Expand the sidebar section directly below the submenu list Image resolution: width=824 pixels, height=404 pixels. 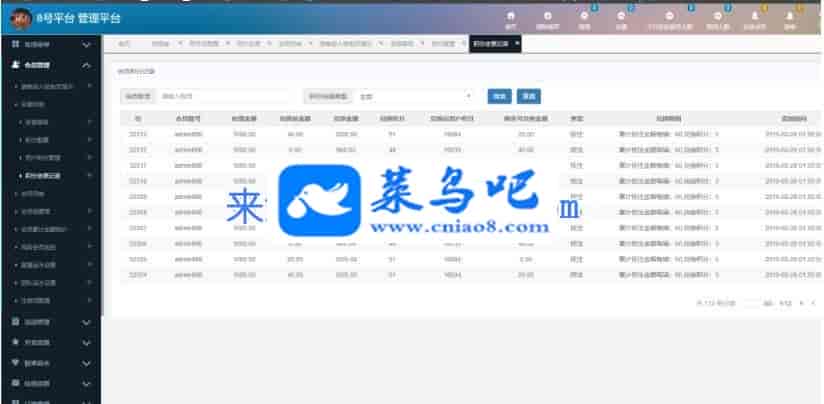[x=51, y=322]
